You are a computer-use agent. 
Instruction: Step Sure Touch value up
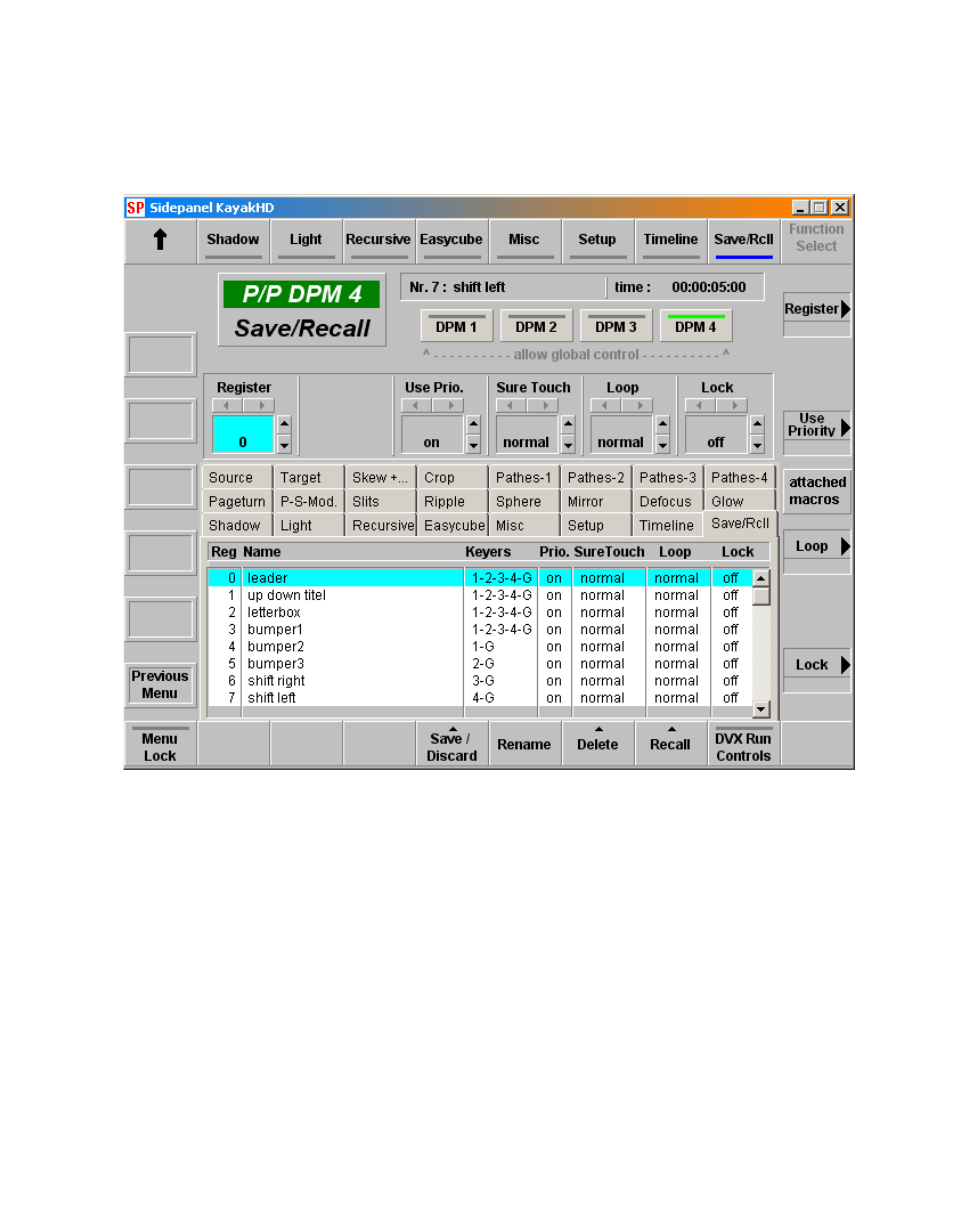click(568, 425)
